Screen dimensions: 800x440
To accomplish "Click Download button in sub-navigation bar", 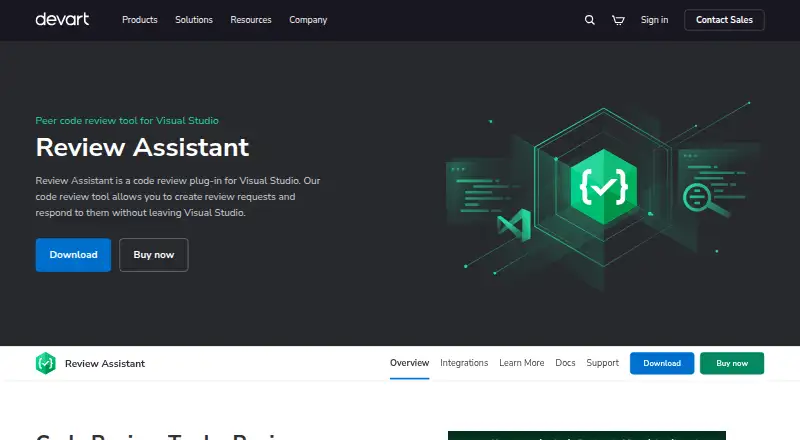I will pyautogui.click(x=662, y=363).
